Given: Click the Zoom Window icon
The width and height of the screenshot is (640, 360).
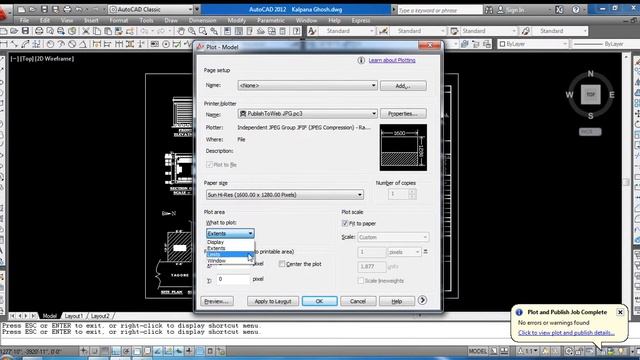Looking at the screenshot, I should (202, 31).
